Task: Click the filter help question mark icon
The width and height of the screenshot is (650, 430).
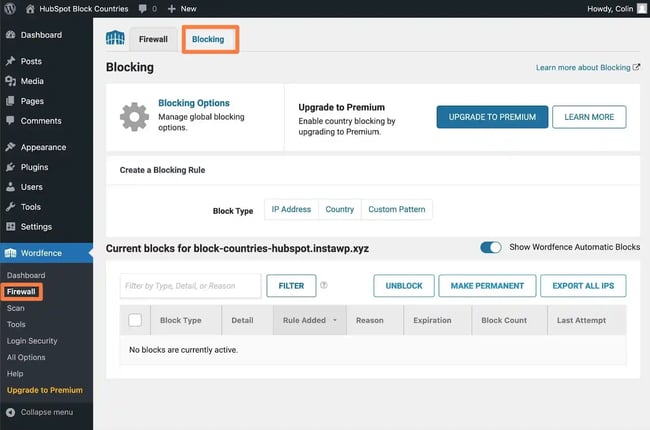Action: pos(324,286)
